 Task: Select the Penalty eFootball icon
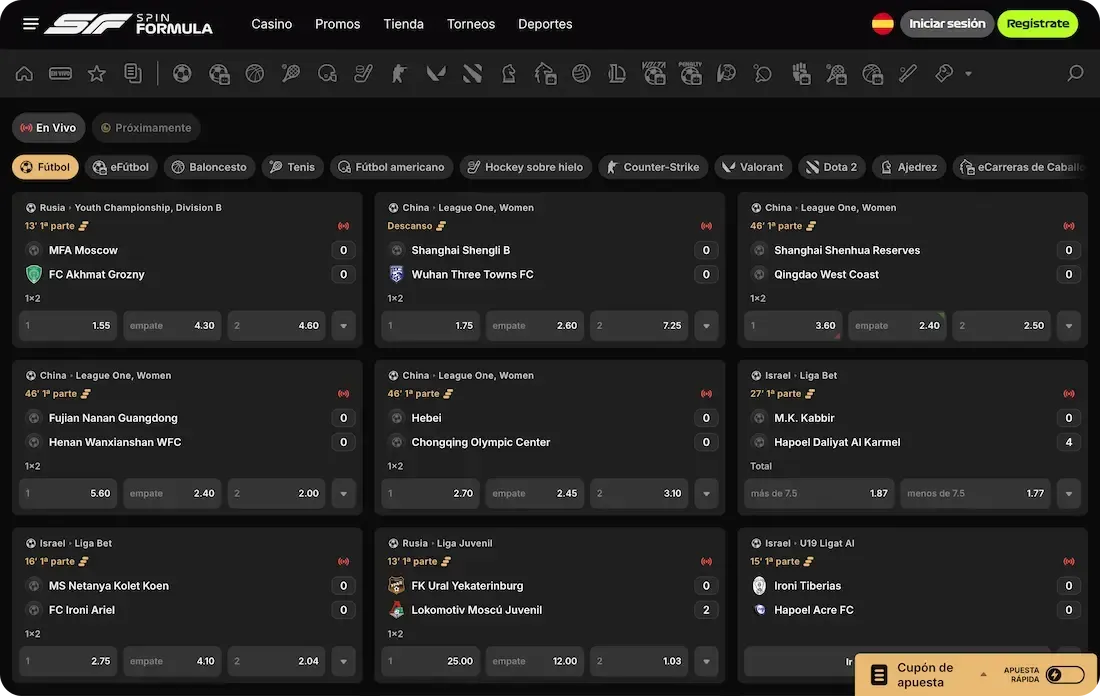690,73
